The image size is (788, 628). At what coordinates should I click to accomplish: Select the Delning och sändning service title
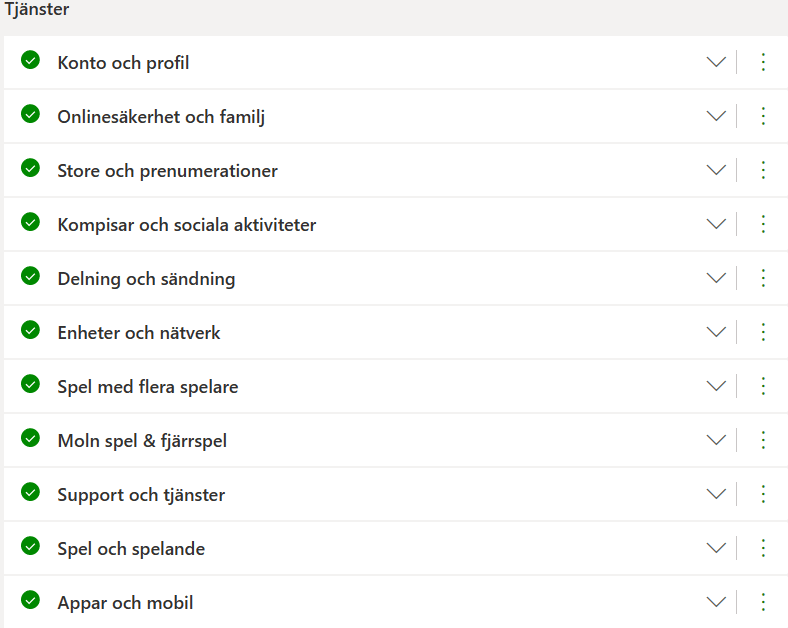[146, 279]
